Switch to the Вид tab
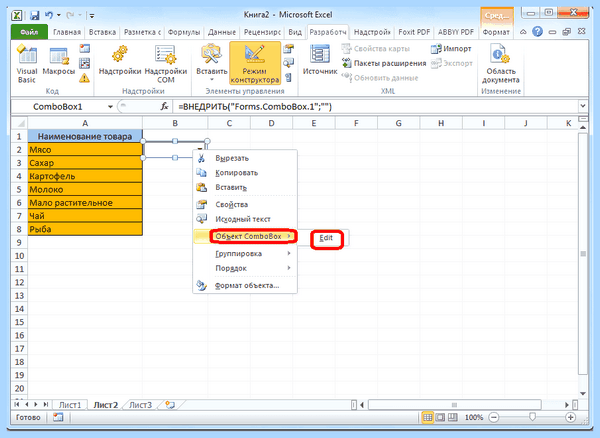This screenshot has width=600, height=438. tap(295, 32)
